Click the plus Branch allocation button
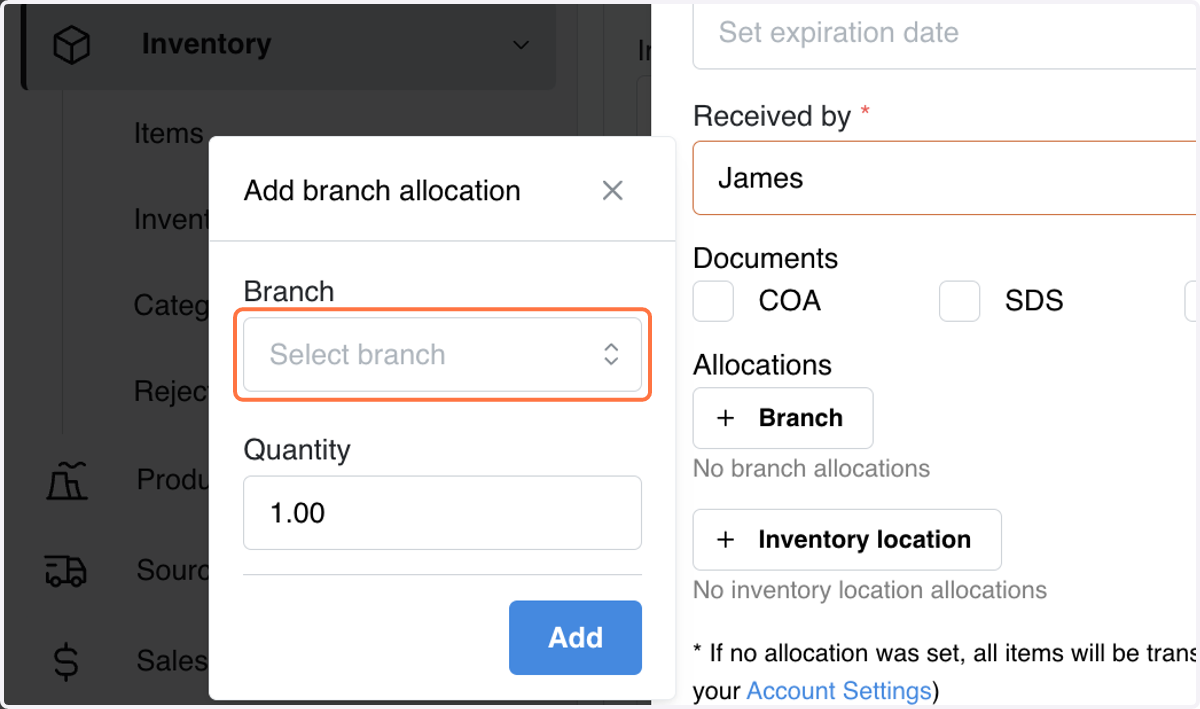The width and height of the screenshot is (1200, 709). [x=783, y=418]
